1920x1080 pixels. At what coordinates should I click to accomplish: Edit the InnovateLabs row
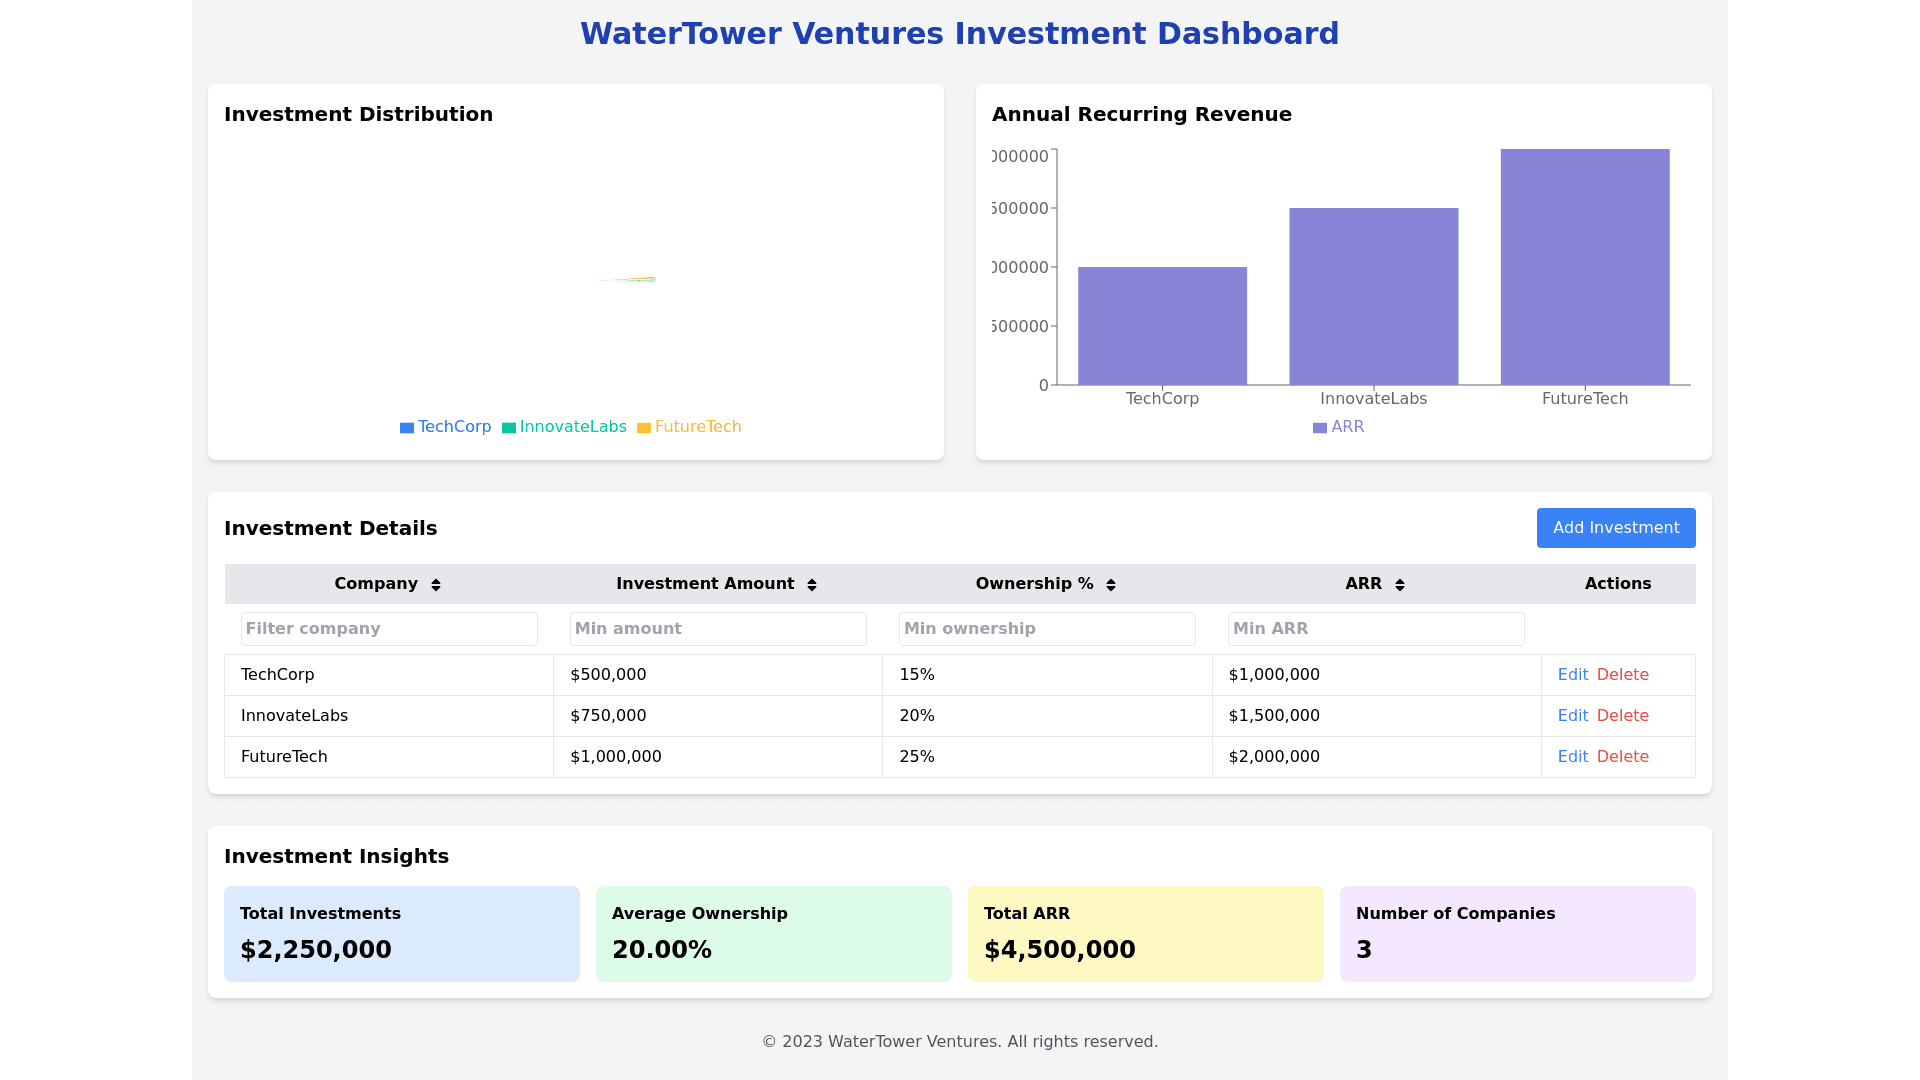point(1572,716)
